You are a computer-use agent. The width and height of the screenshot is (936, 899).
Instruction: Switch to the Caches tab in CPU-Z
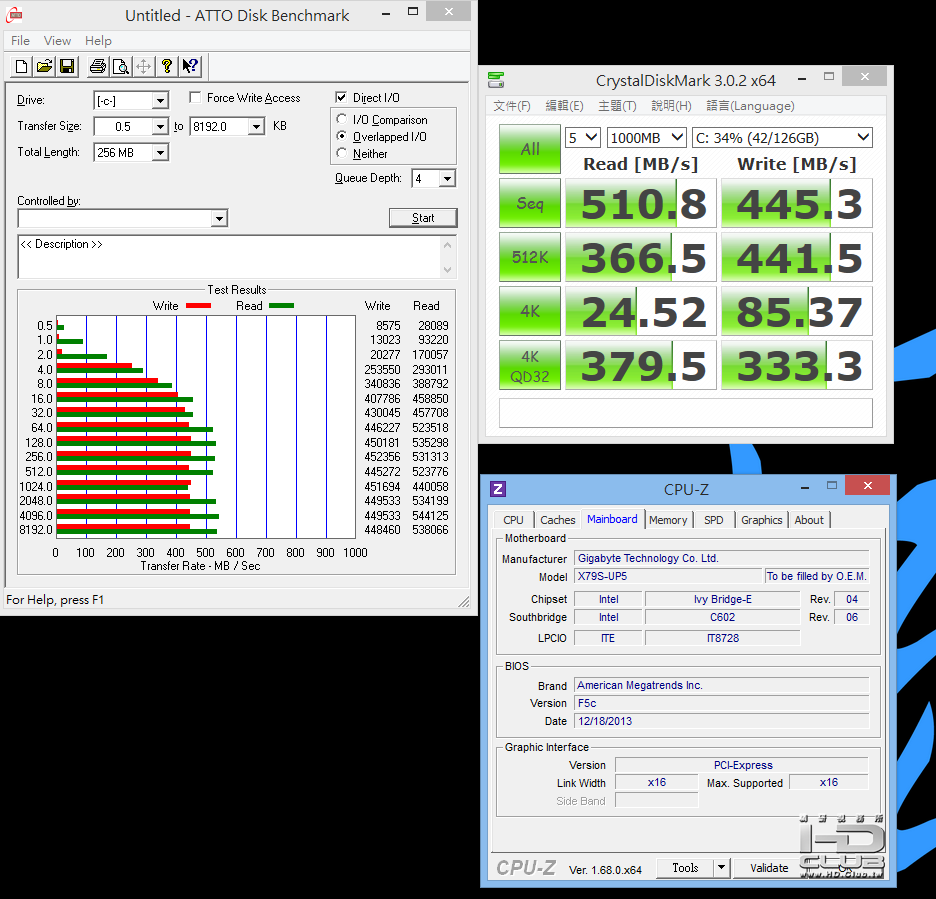(x=558, y=520)
